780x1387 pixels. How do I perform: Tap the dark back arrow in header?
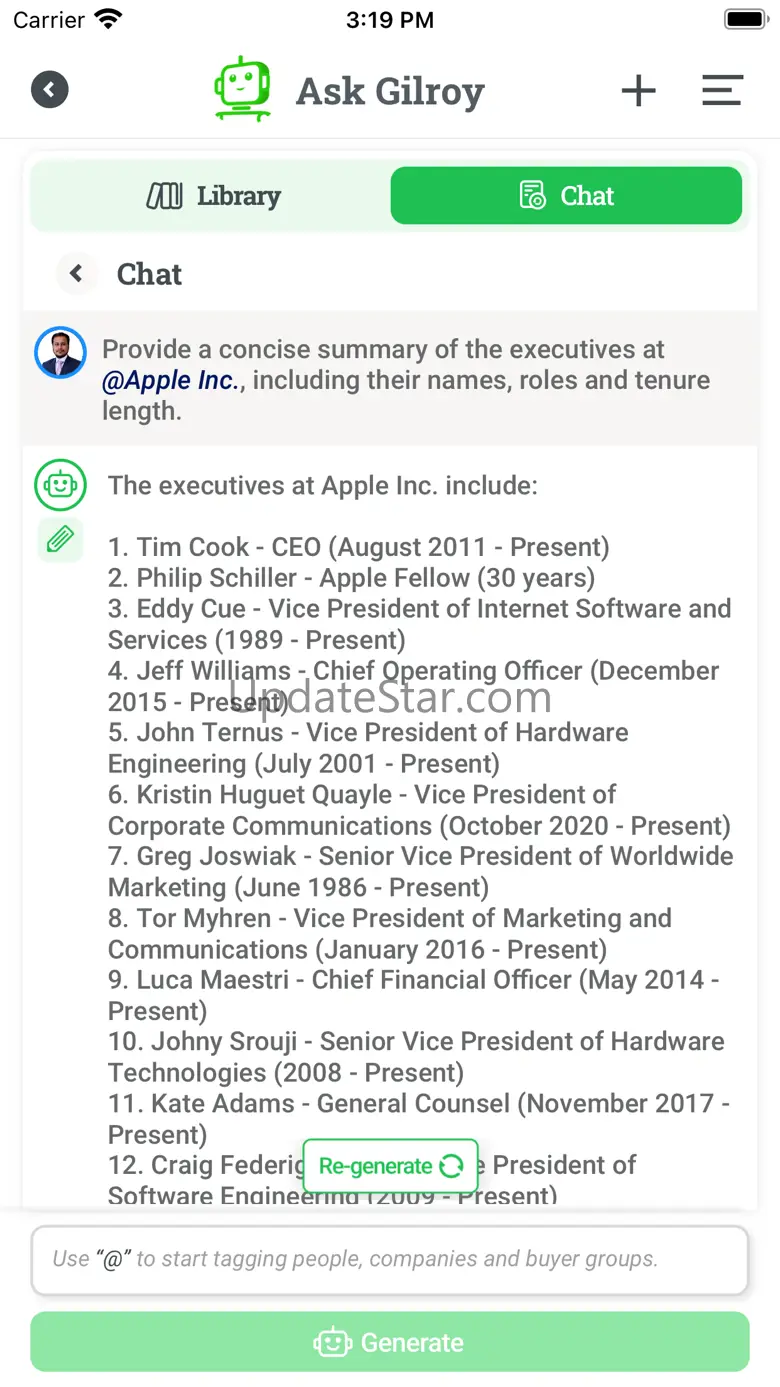pyautogui.click(x=49, y=90)
